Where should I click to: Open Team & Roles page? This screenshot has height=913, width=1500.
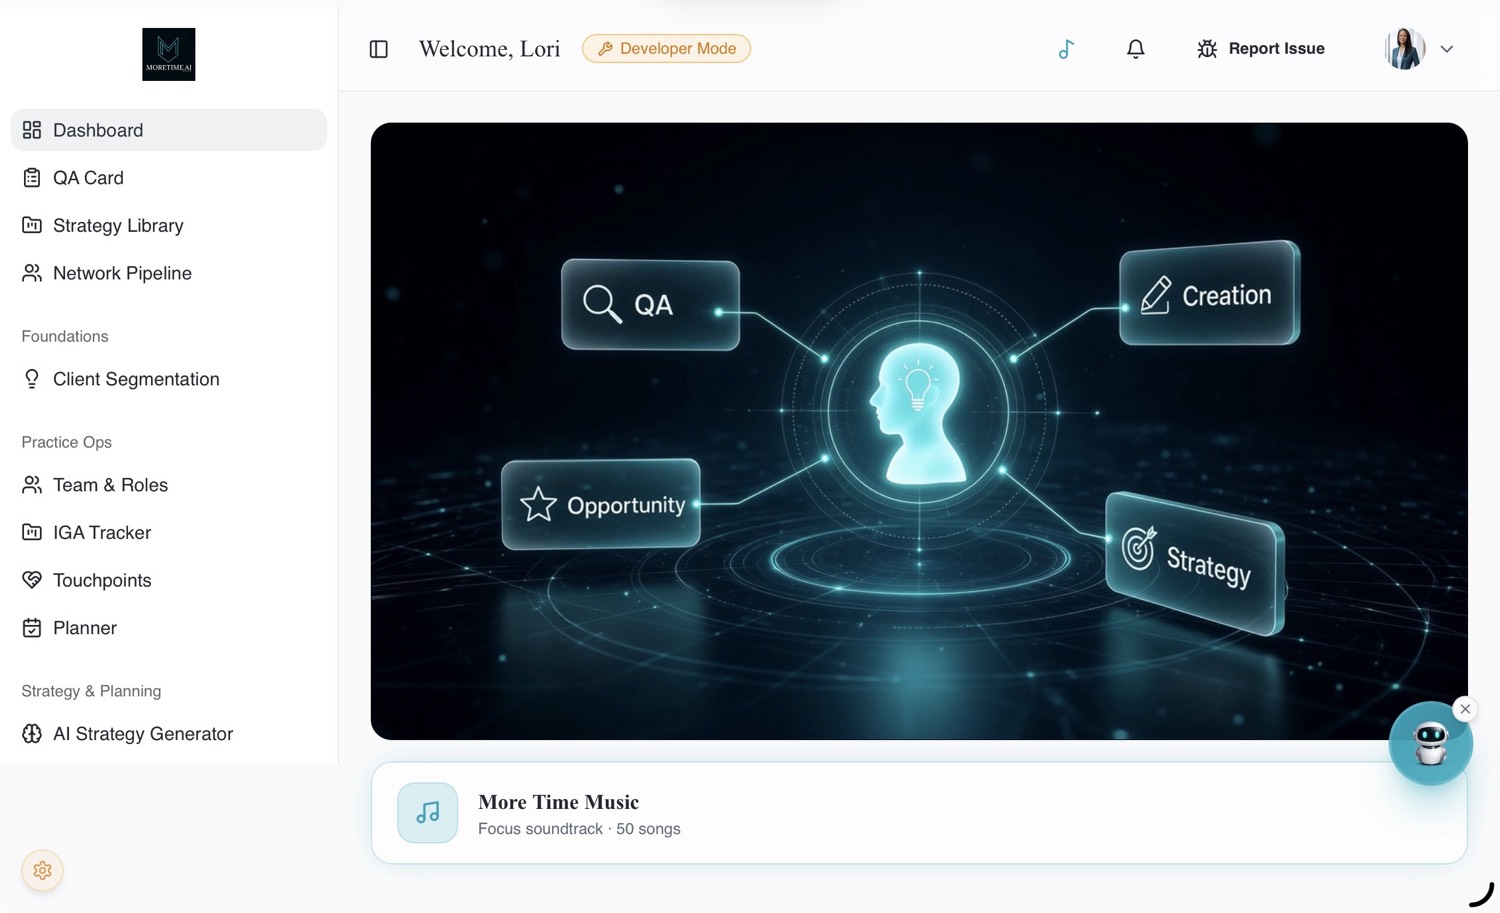(x=169, y=485)
